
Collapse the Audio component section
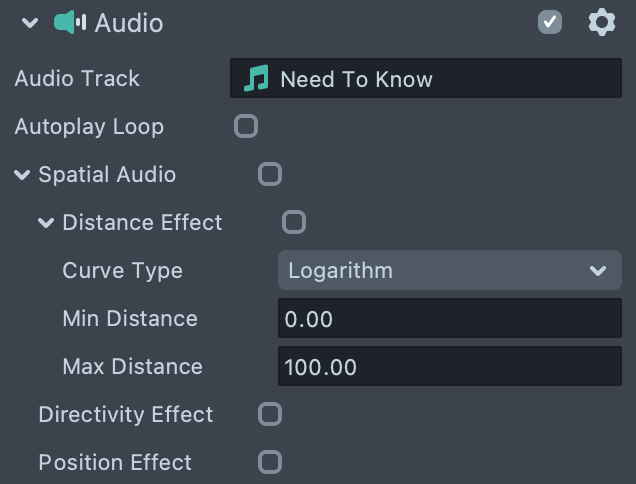[30, 23]
